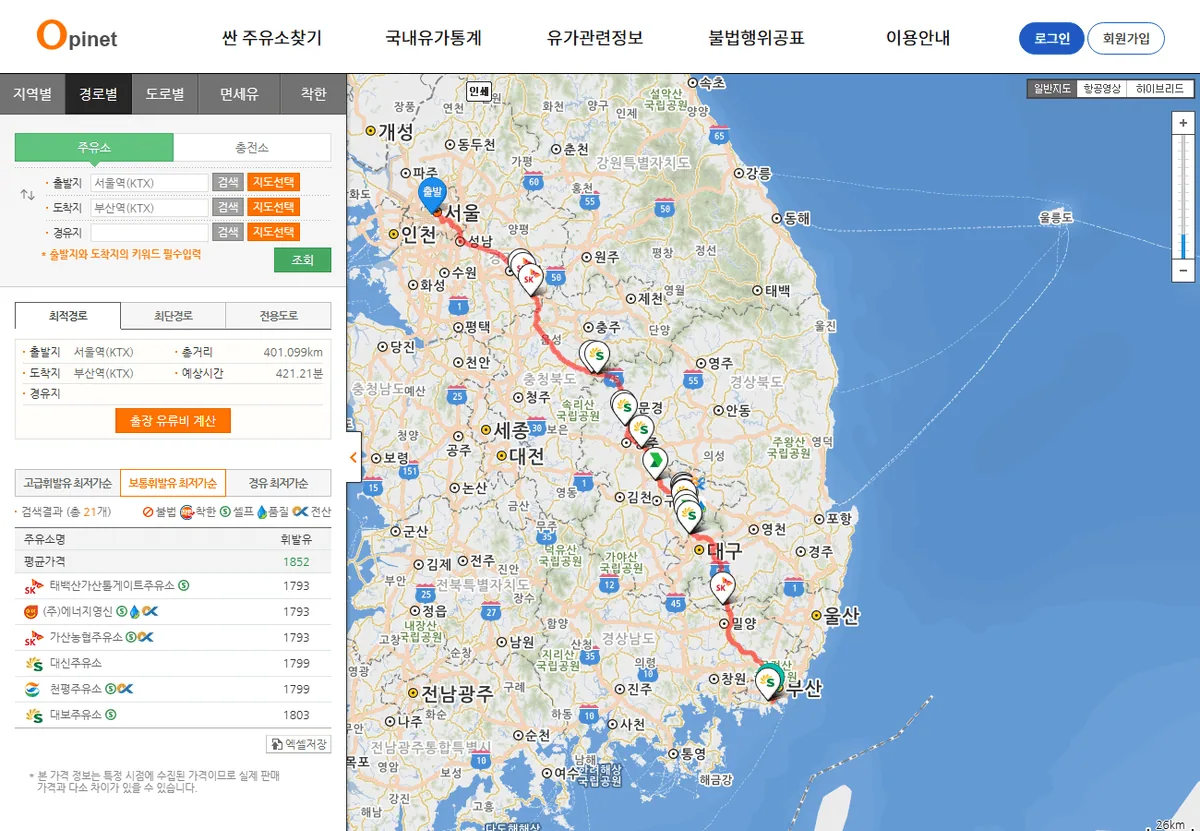Collapse the side panel with orange arrow
This screenshot has height=831, width=1200.
[x=353, y=458]
